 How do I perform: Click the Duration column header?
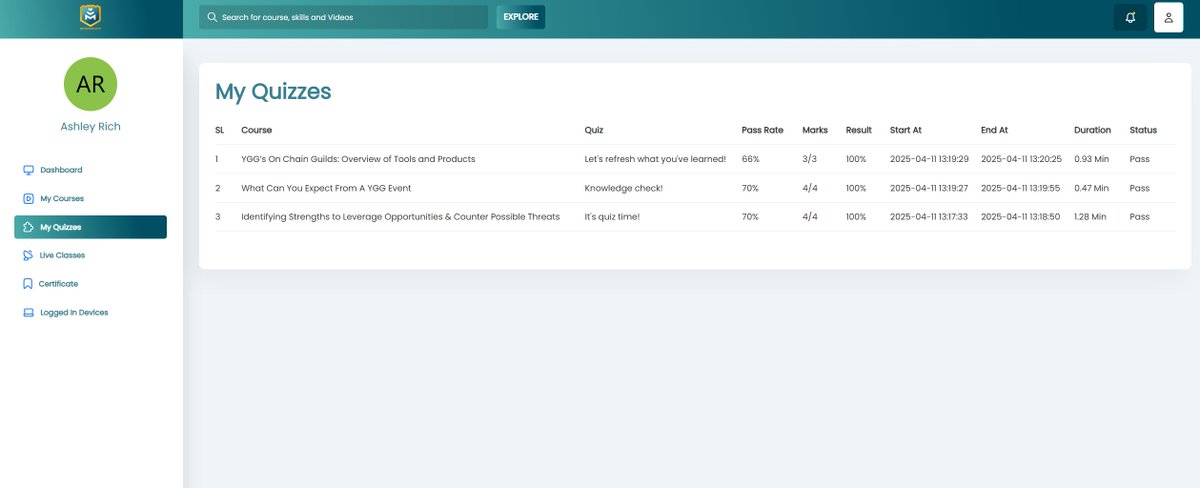pos(1092,130)
